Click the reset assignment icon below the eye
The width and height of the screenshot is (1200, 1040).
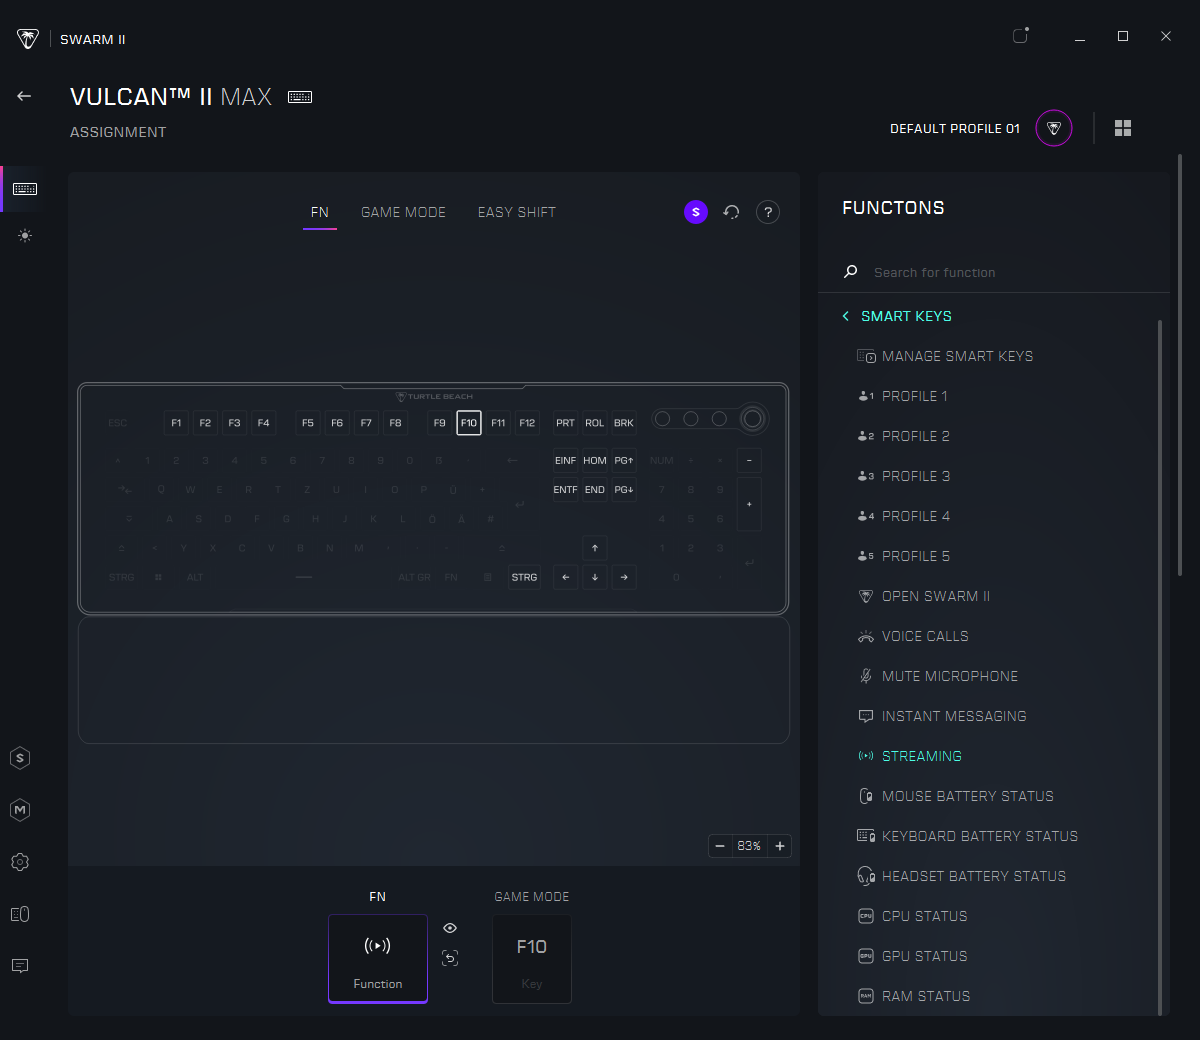coord(450,957)
